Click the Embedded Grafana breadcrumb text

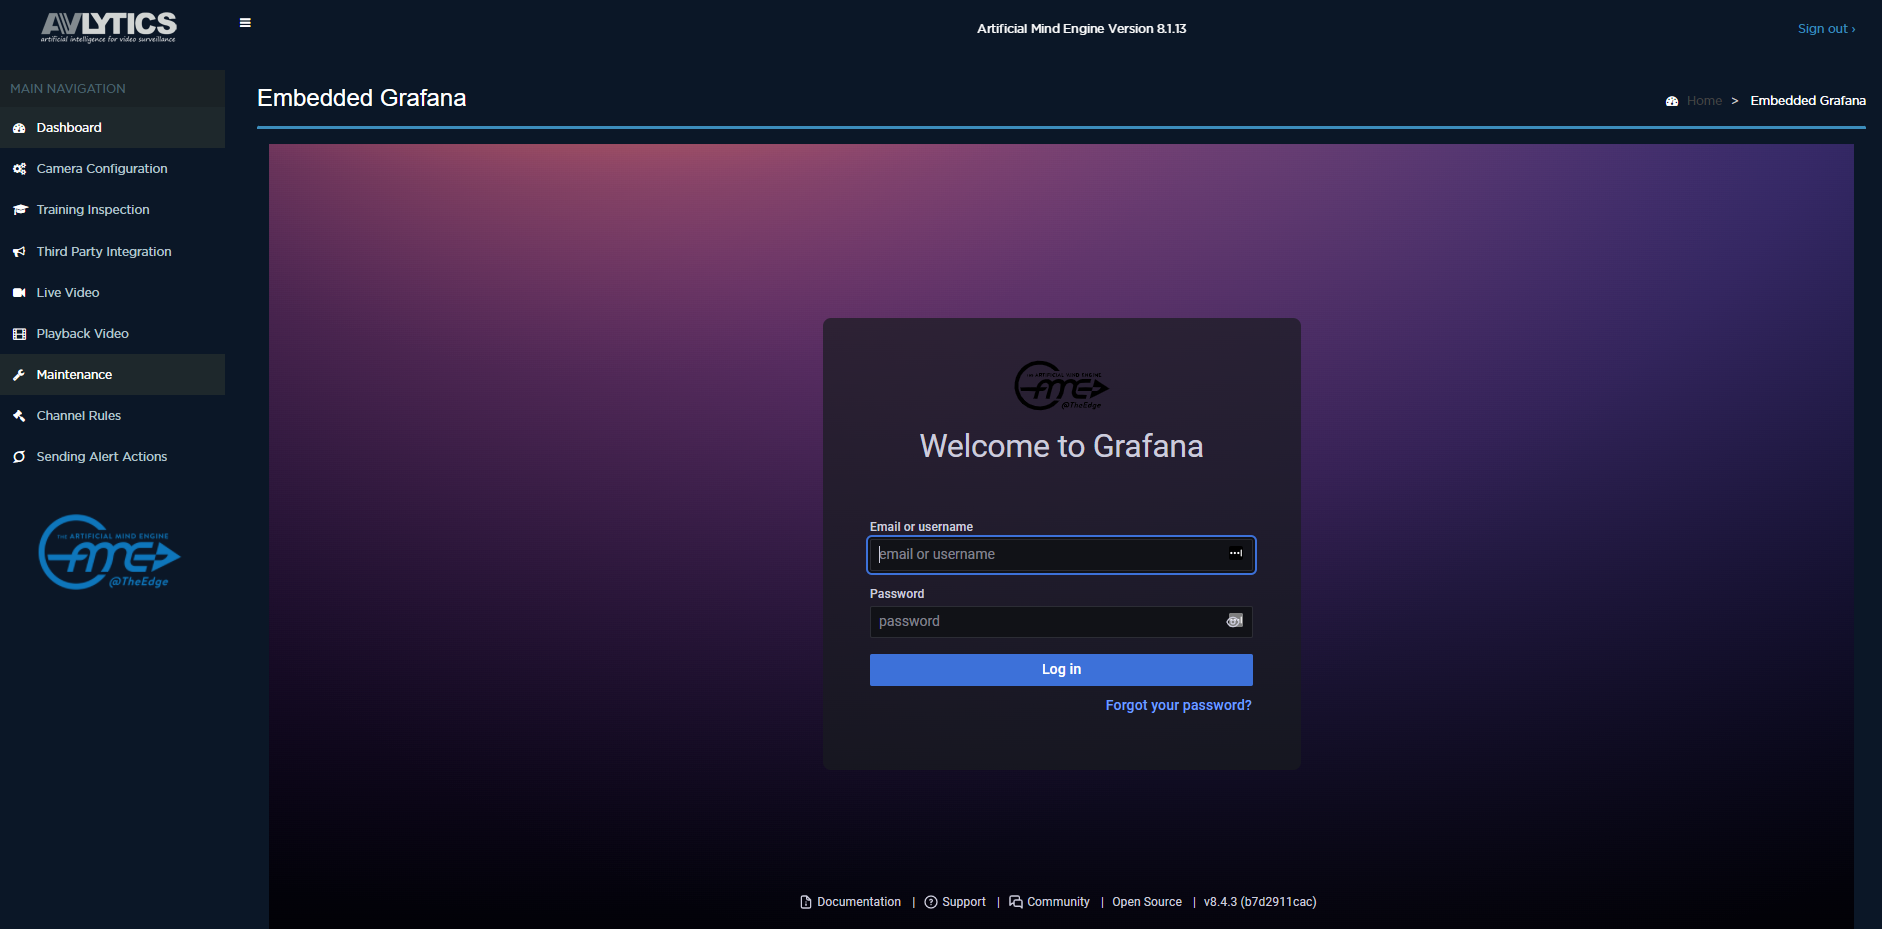pyautogui.click(x=1808, y=101)
